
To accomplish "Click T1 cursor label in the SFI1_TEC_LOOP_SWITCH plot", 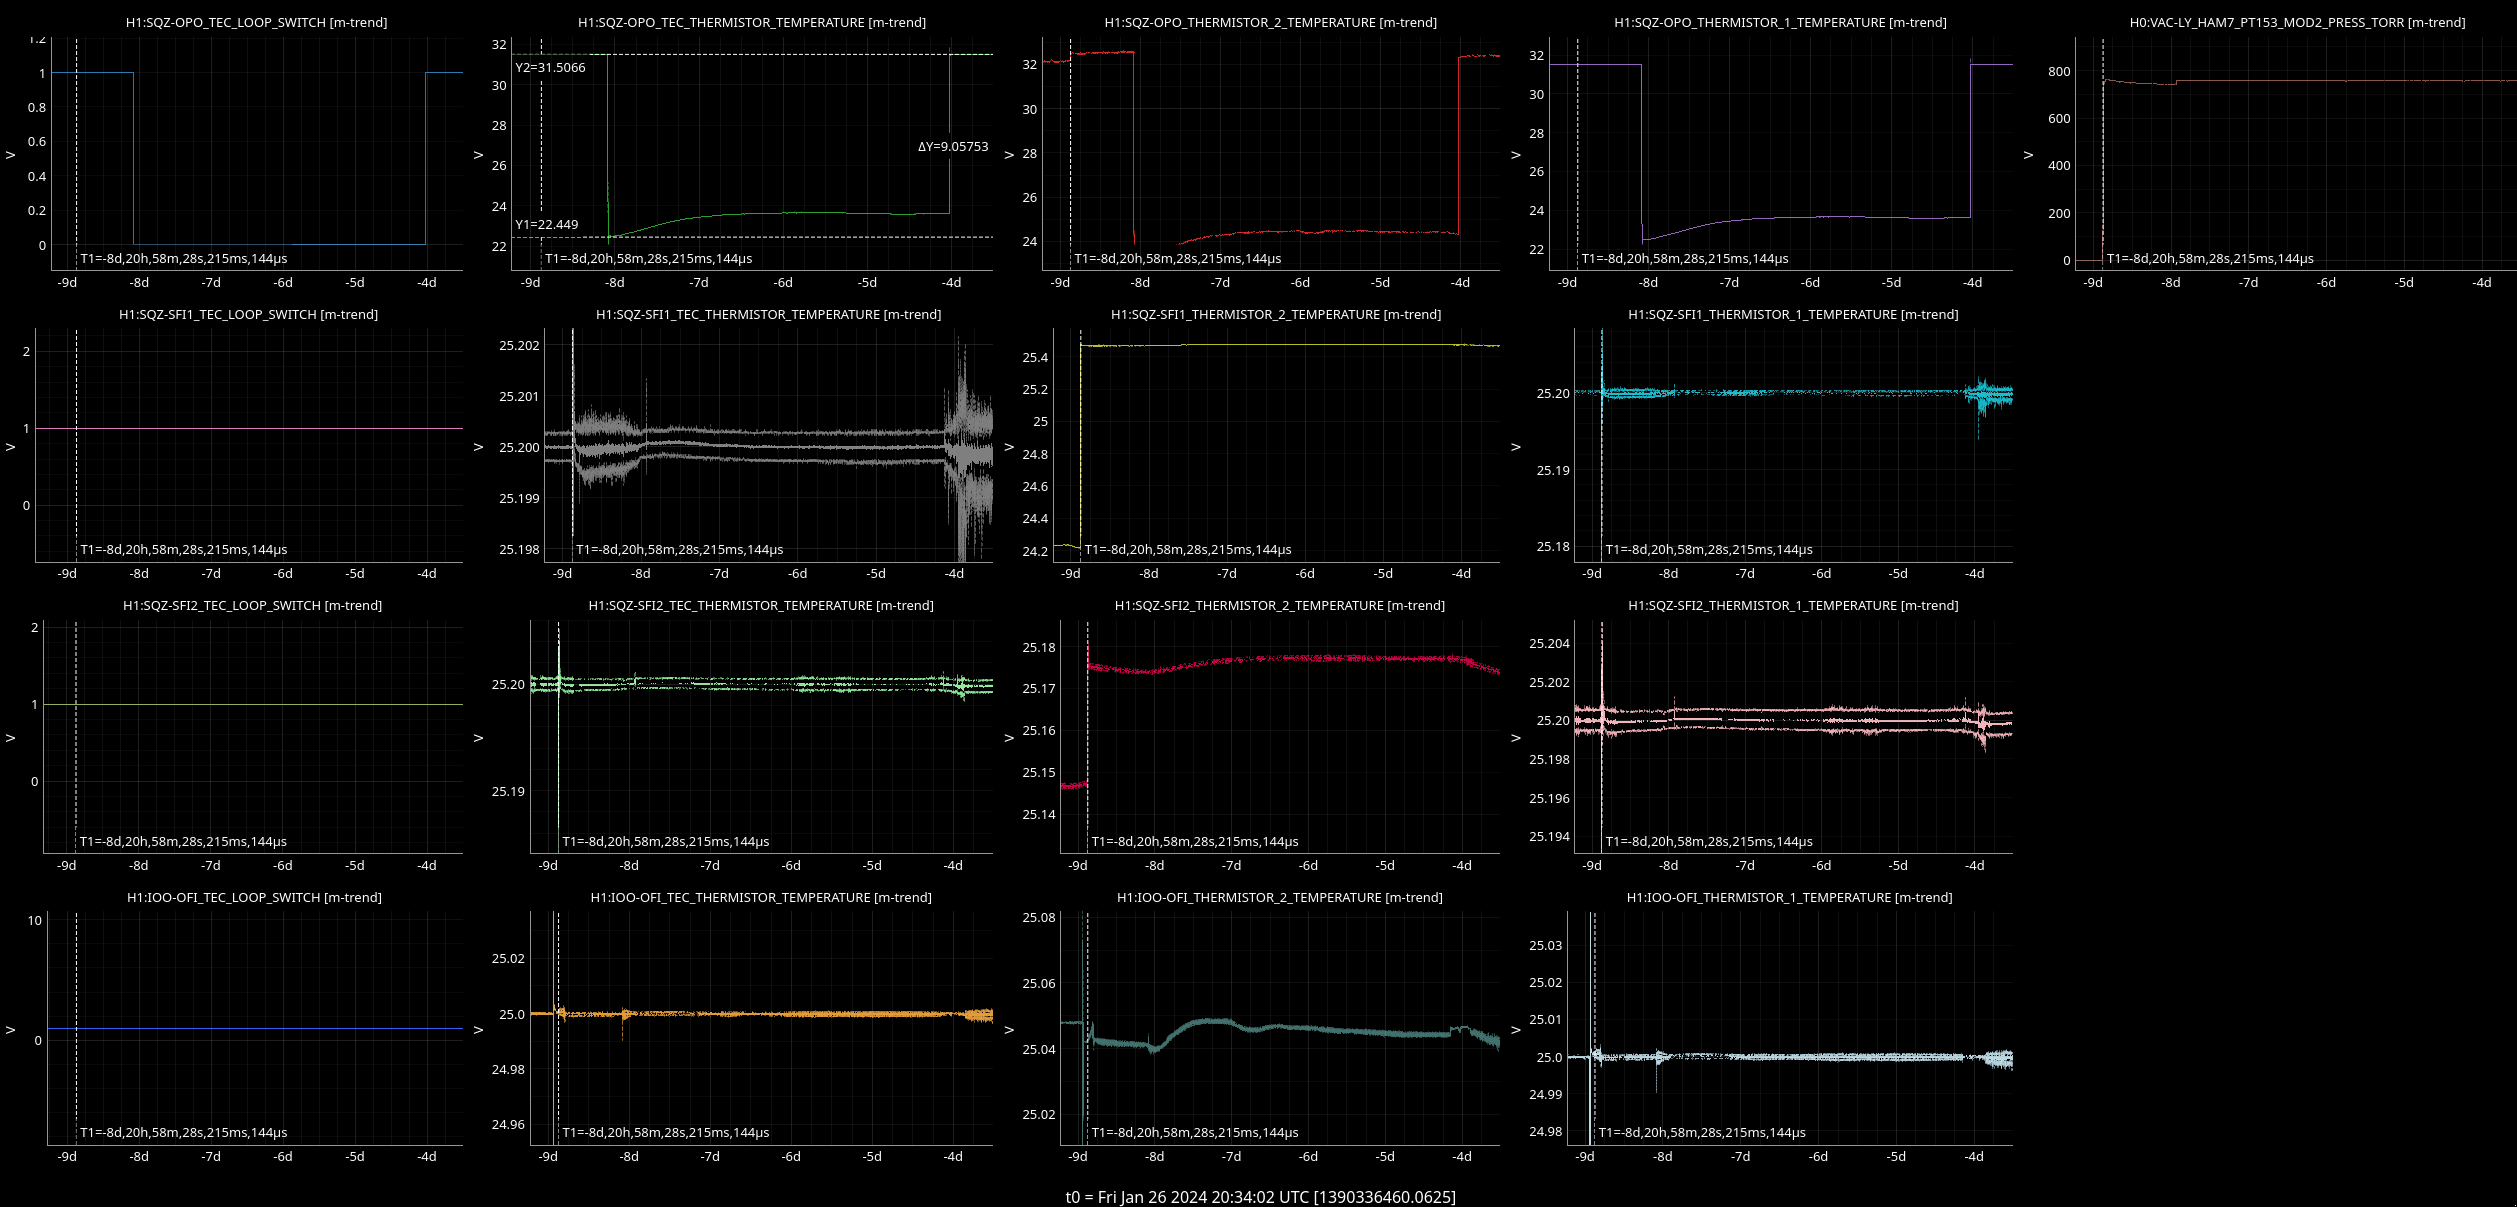I will click(184, 550).
